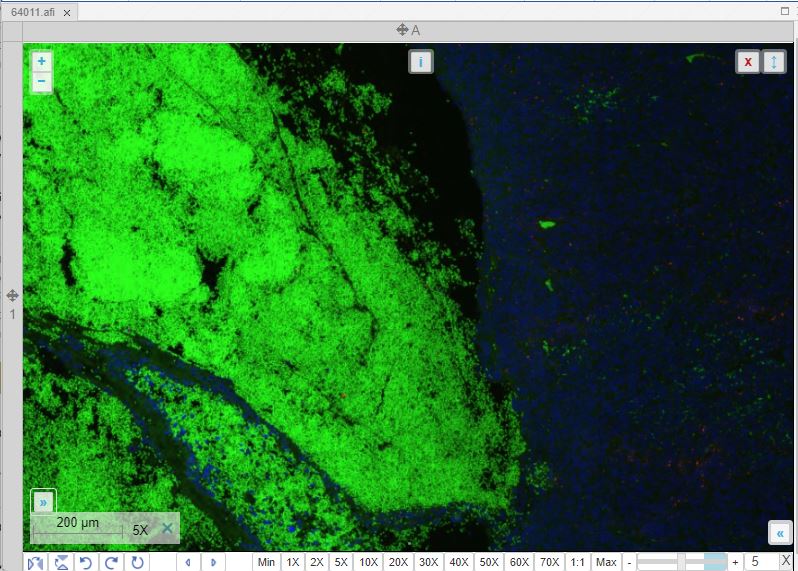
Task: Reset the image rotation
Action: tap(137, 562)
